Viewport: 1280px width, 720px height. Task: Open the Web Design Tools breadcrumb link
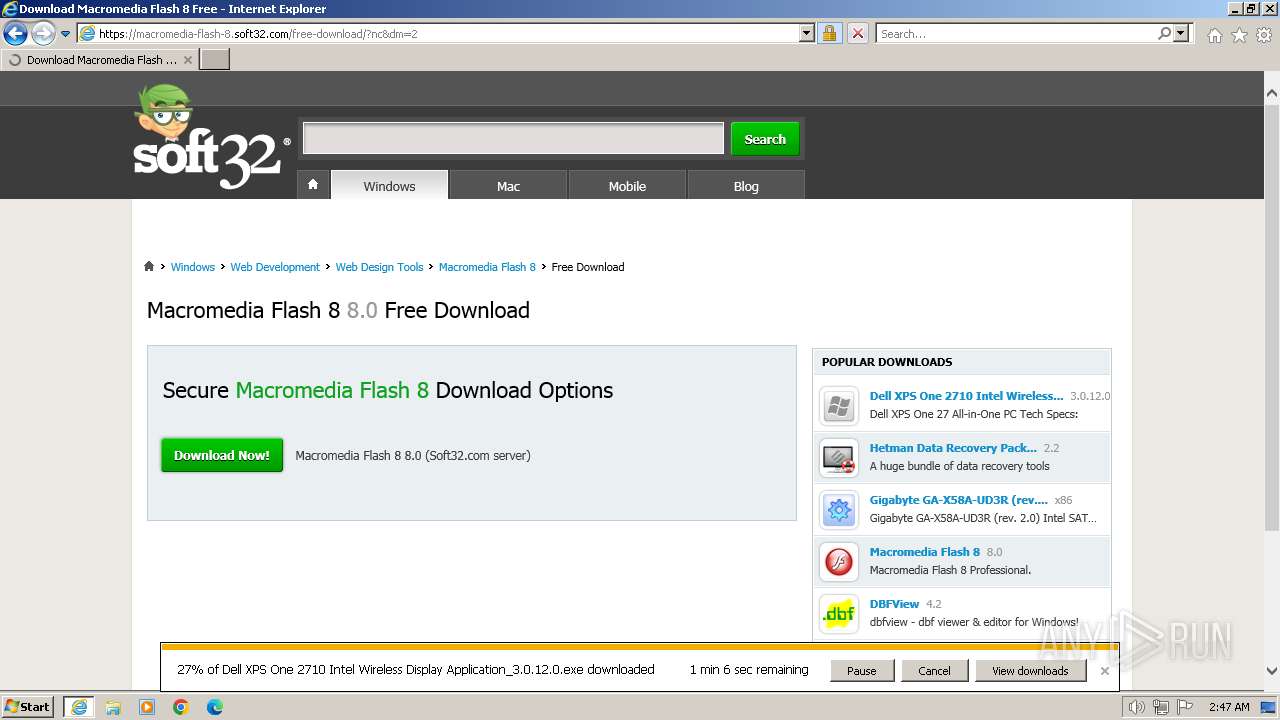pyautogui.click(x=379, y=267)
